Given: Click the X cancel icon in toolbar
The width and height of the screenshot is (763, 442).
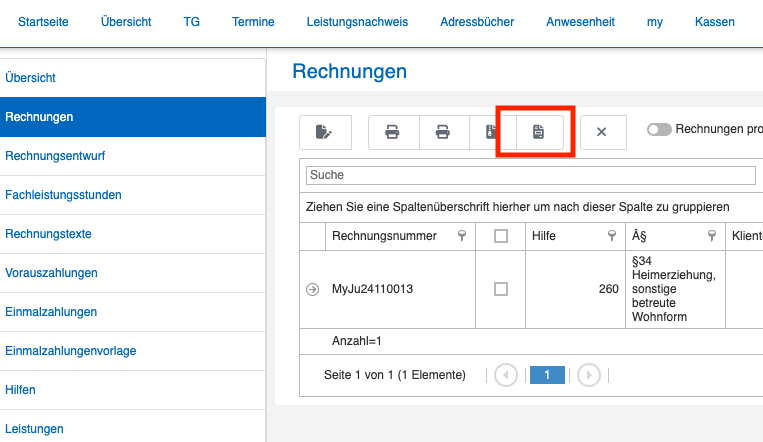Looking at the screenshot, I should click(x=602, y=132).
